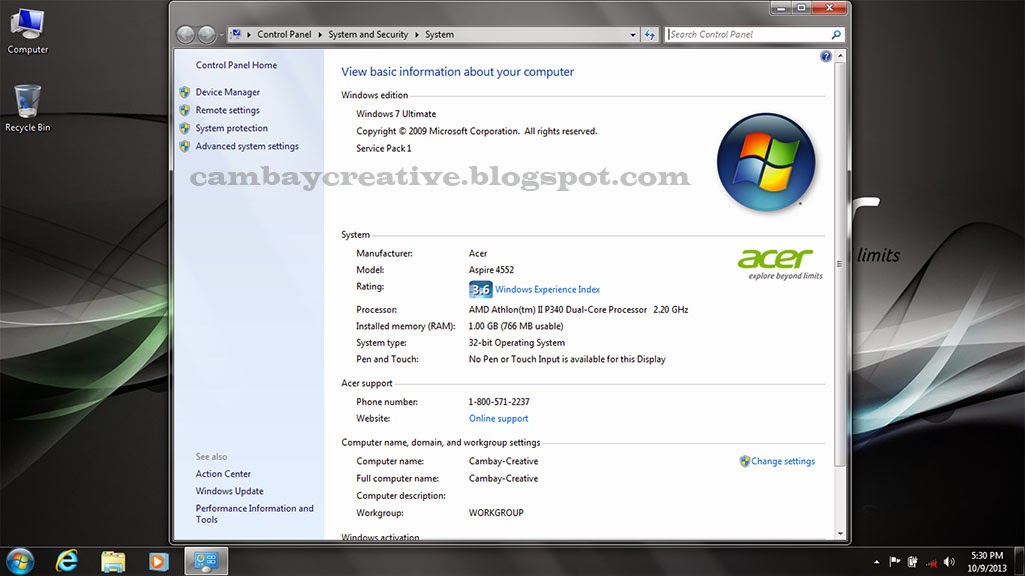Open the recent pages dropdown arrow
Screen dimensions: 1025x576
click(222, 35)
